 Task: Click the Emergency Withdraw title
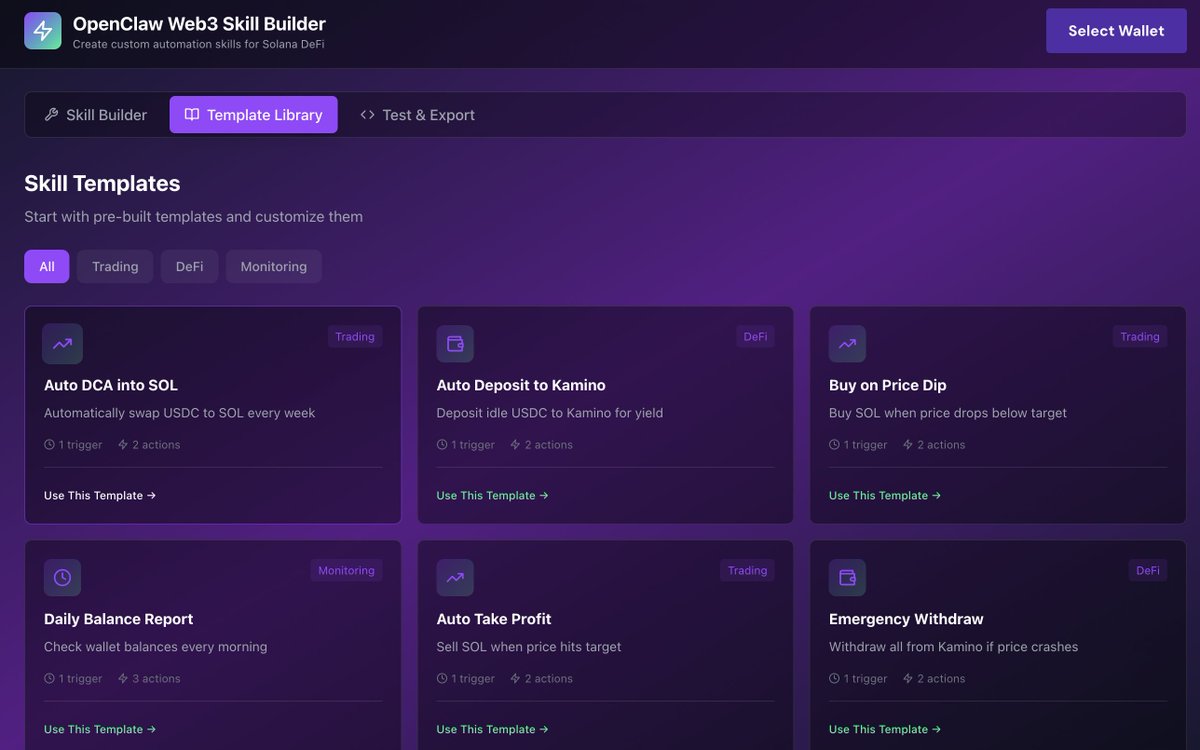906,619
